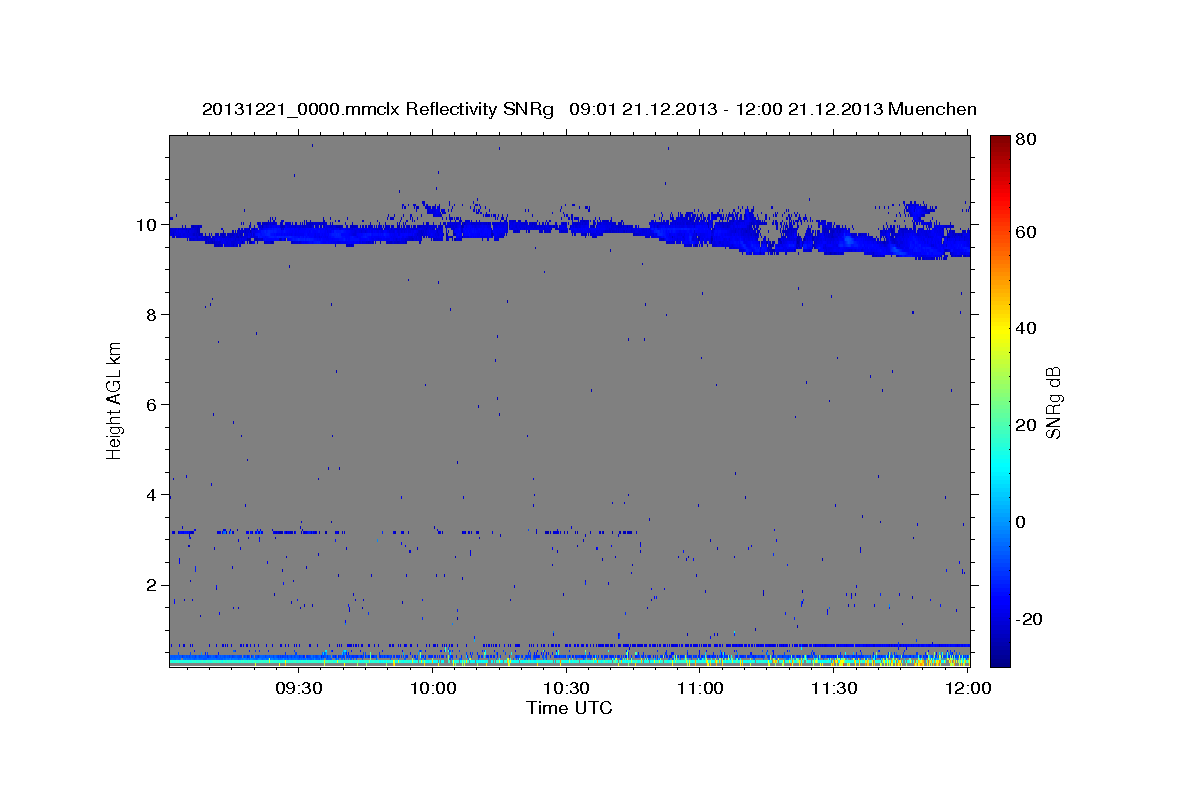The width and height of the screenshot is (1200, 800).
Task: Click the 10:30 time tick label
Action: (x=566, y=688)
